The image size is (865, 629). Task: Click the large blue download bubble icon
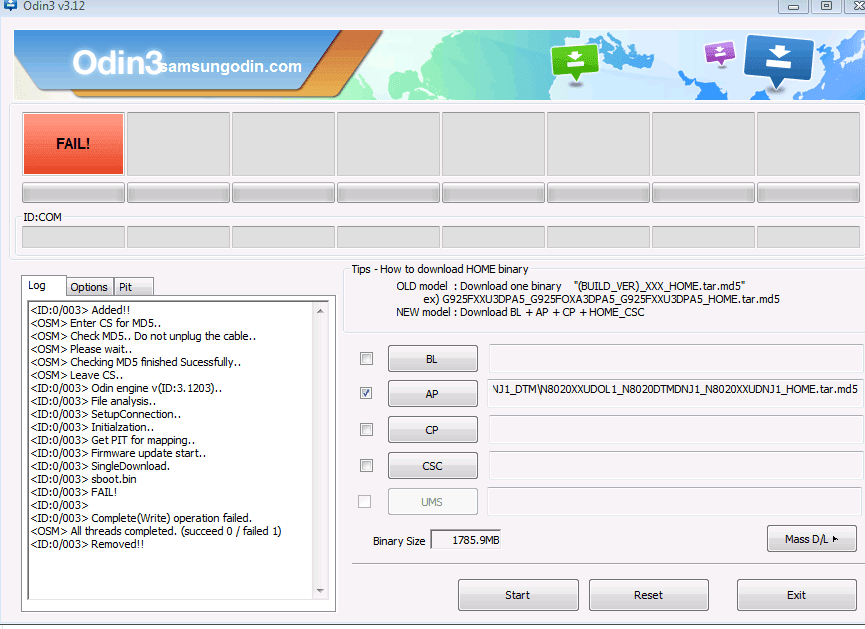point(778,60)
